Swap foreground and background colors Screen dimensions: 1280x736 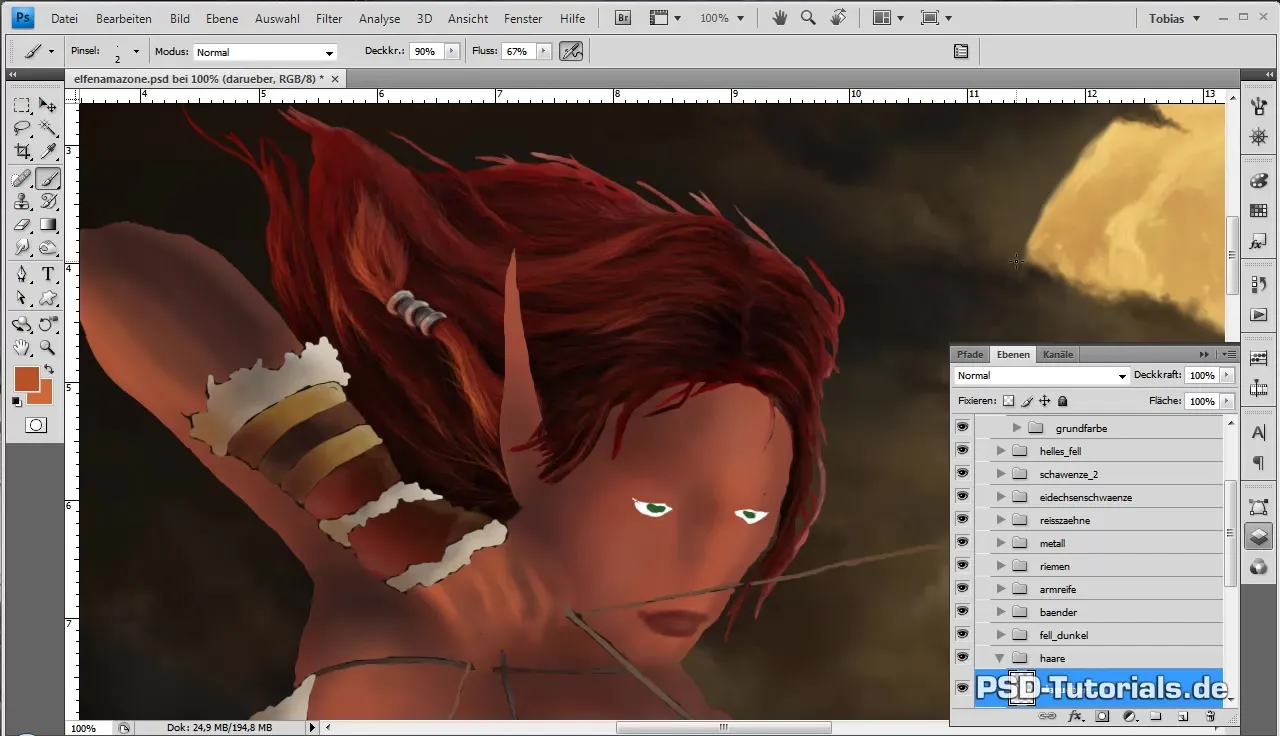[x=49, y=370]
